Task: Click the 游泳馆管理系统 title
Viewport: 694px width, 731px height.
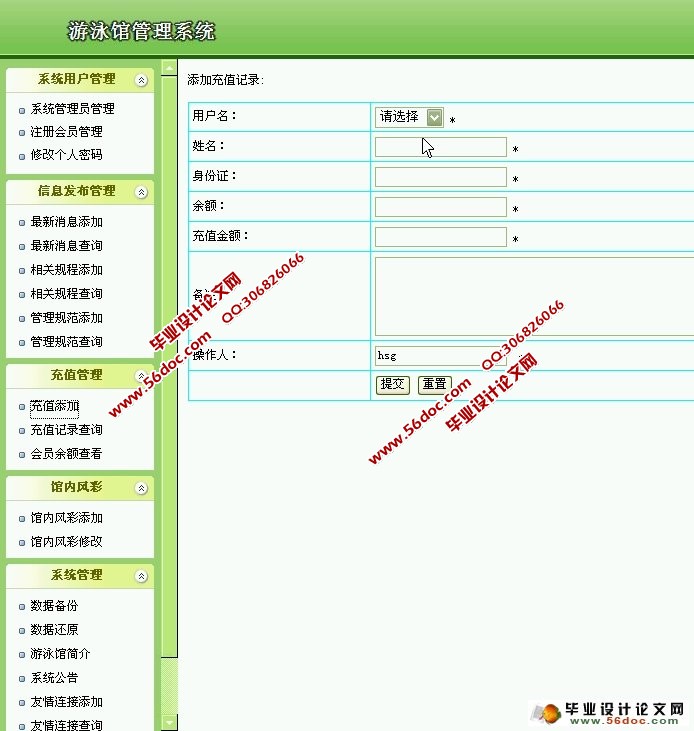Action: [x=142, y=31]
